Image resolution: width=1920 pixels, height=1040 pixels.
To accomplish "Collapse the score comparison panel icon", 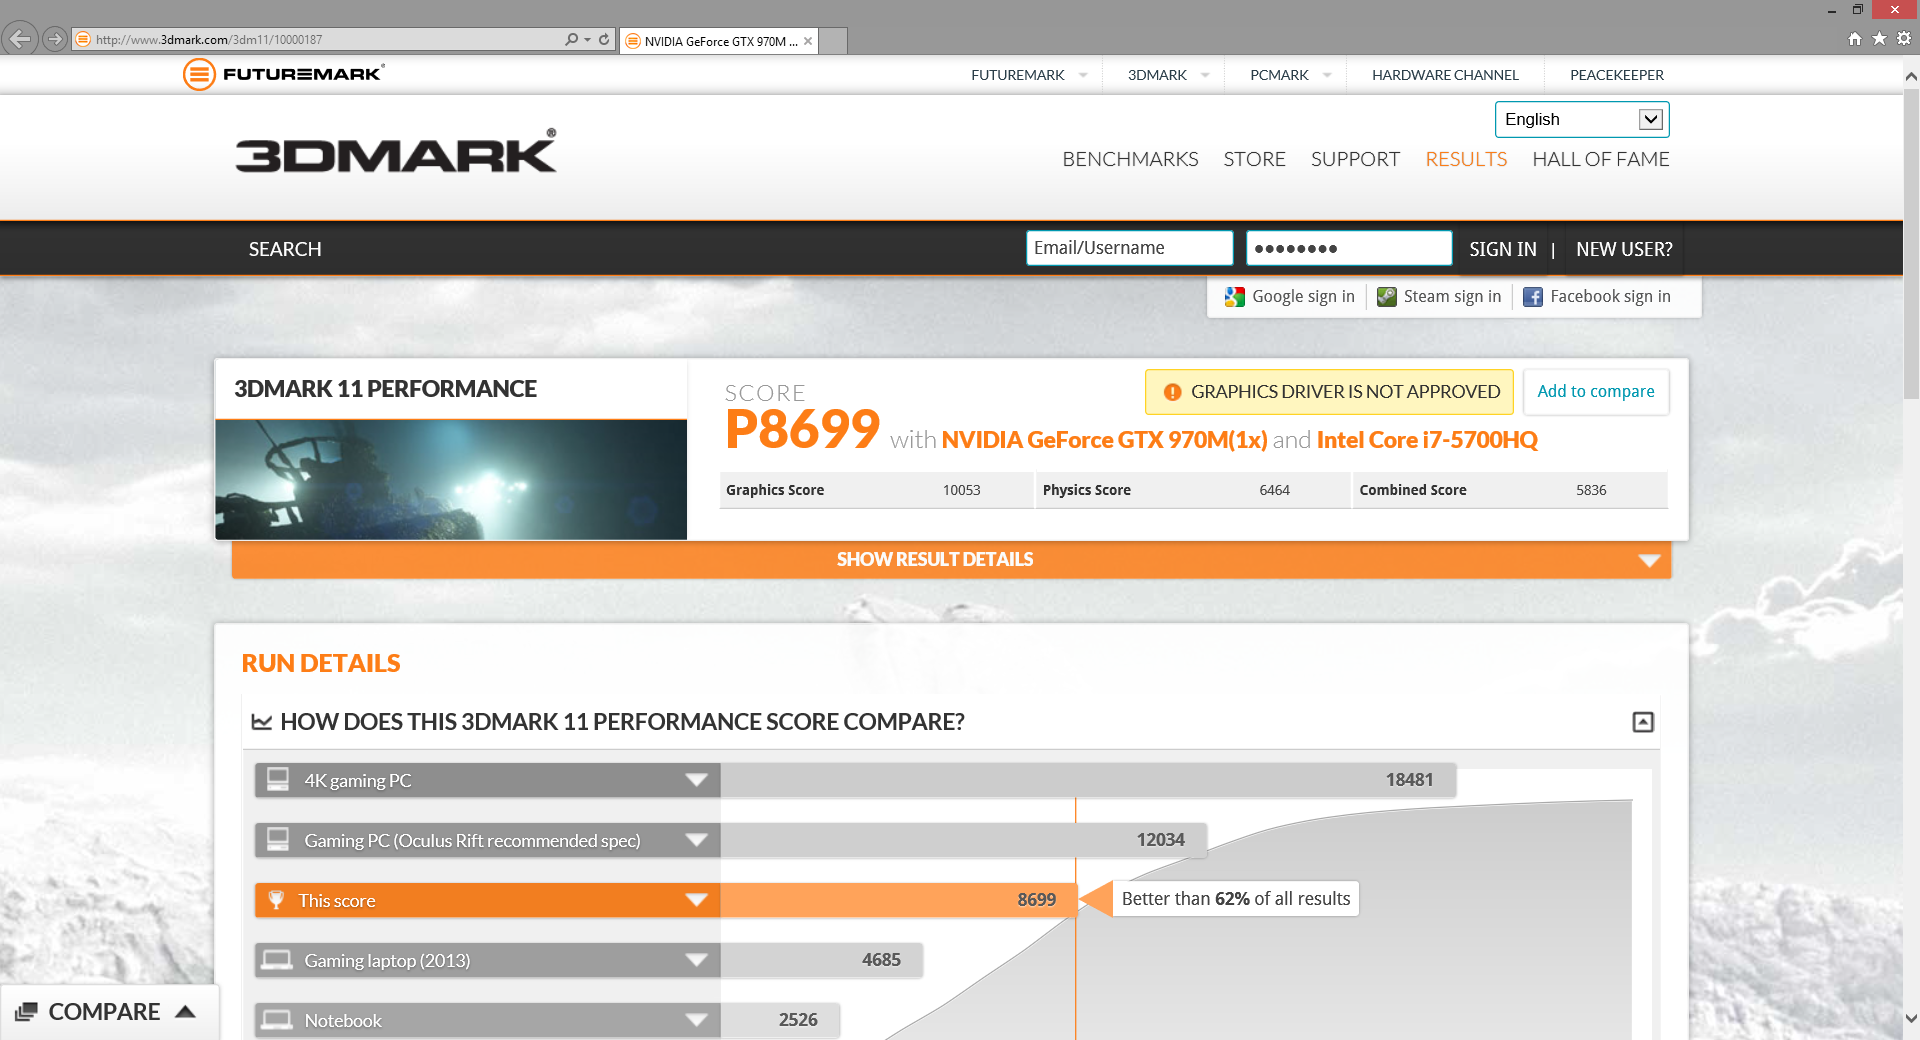I will tap(1643, 722).
